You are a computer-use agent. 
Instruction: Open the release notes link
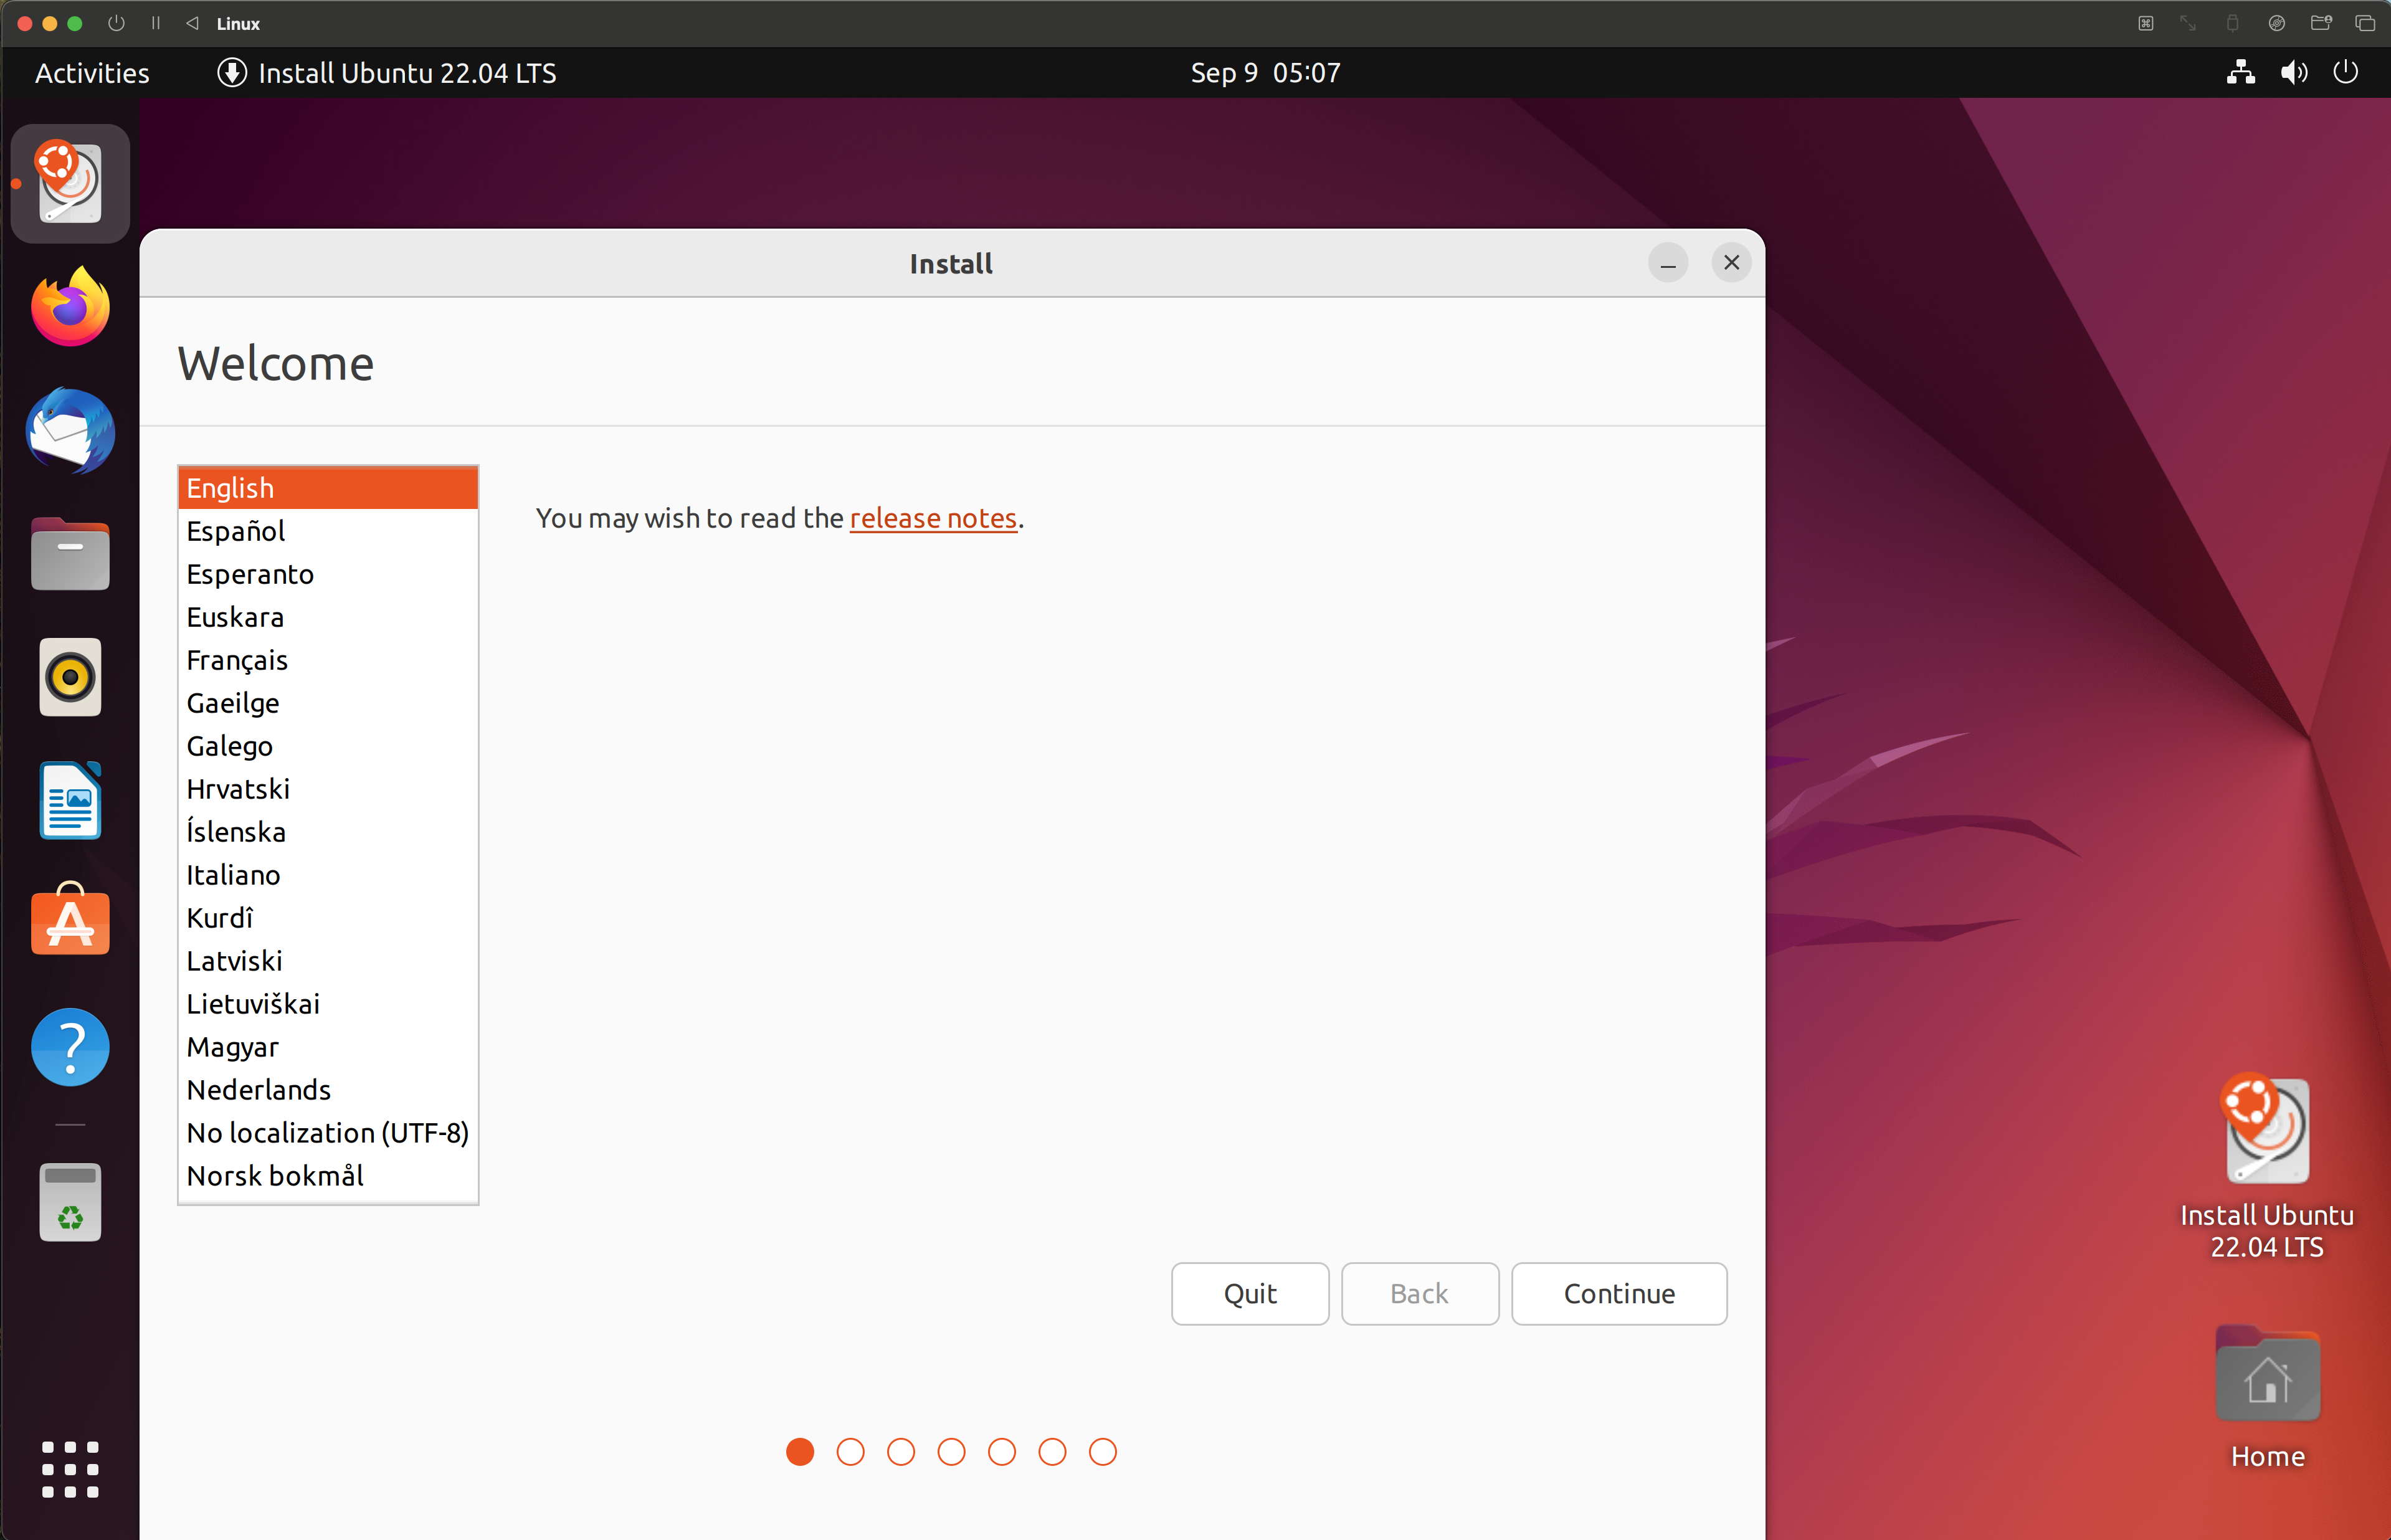coord(932,518)
